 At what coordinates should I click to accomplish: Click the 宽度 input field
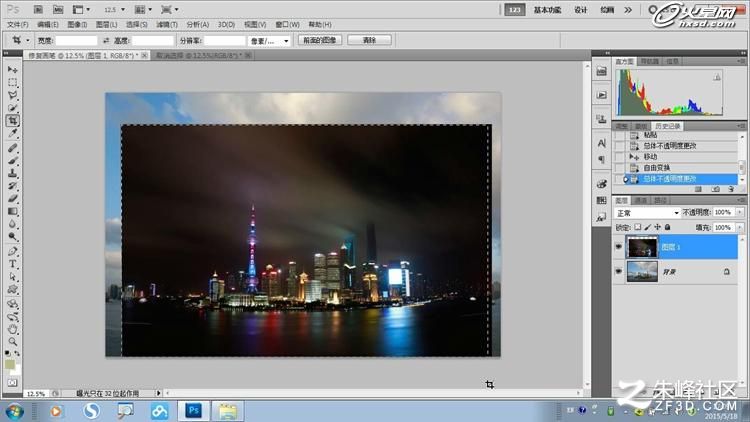point(76,41)
